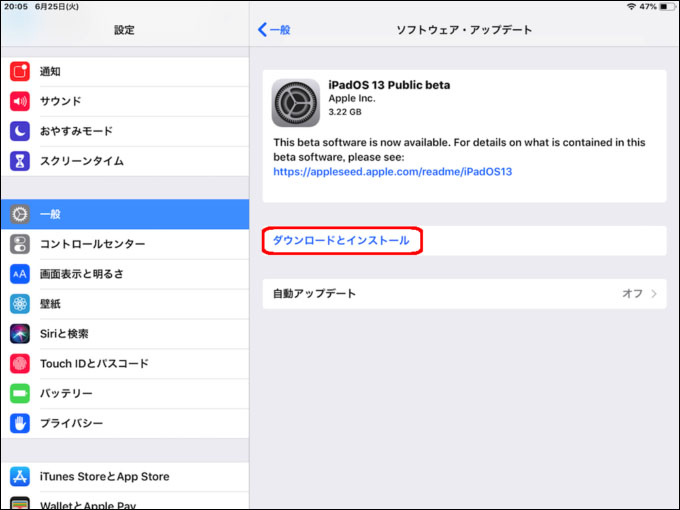680x510 pixels.
Task: Open the Battery (バッテリー) icon
Action: (x=21, y=394)
